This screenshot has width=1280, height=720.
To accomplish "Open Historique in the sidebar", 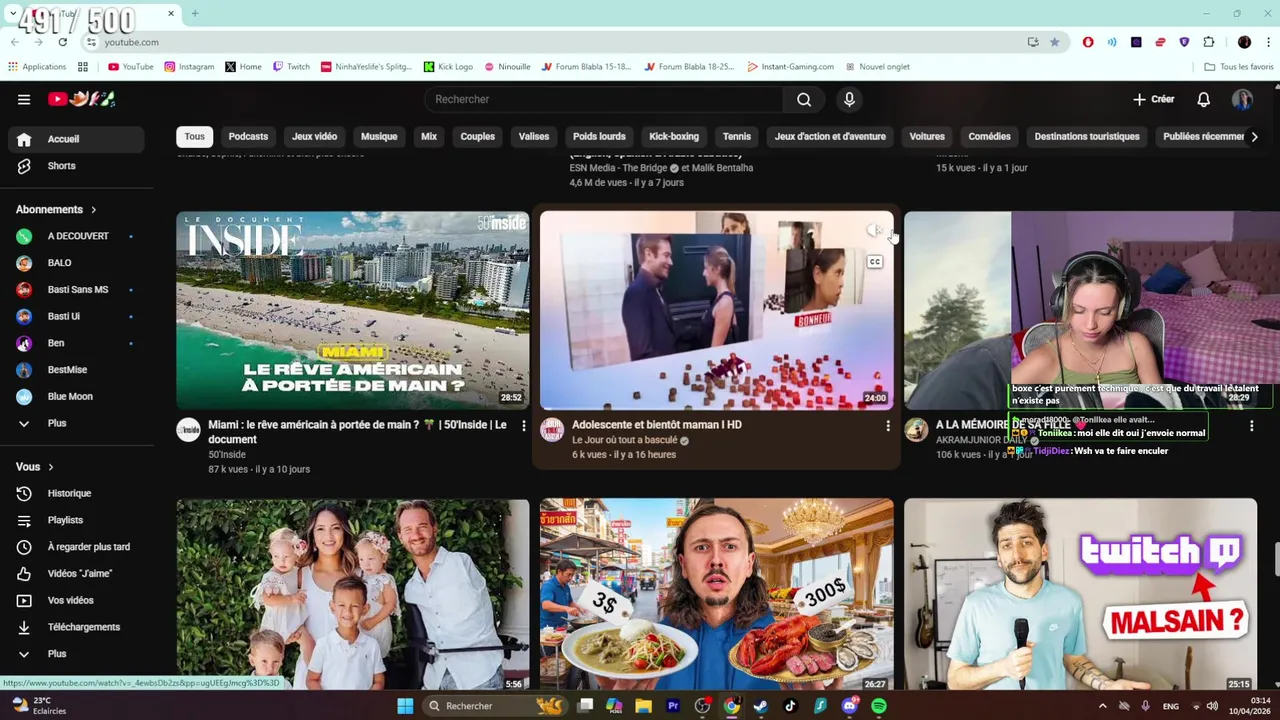I will pyautogui.click(x=76, y=493).
